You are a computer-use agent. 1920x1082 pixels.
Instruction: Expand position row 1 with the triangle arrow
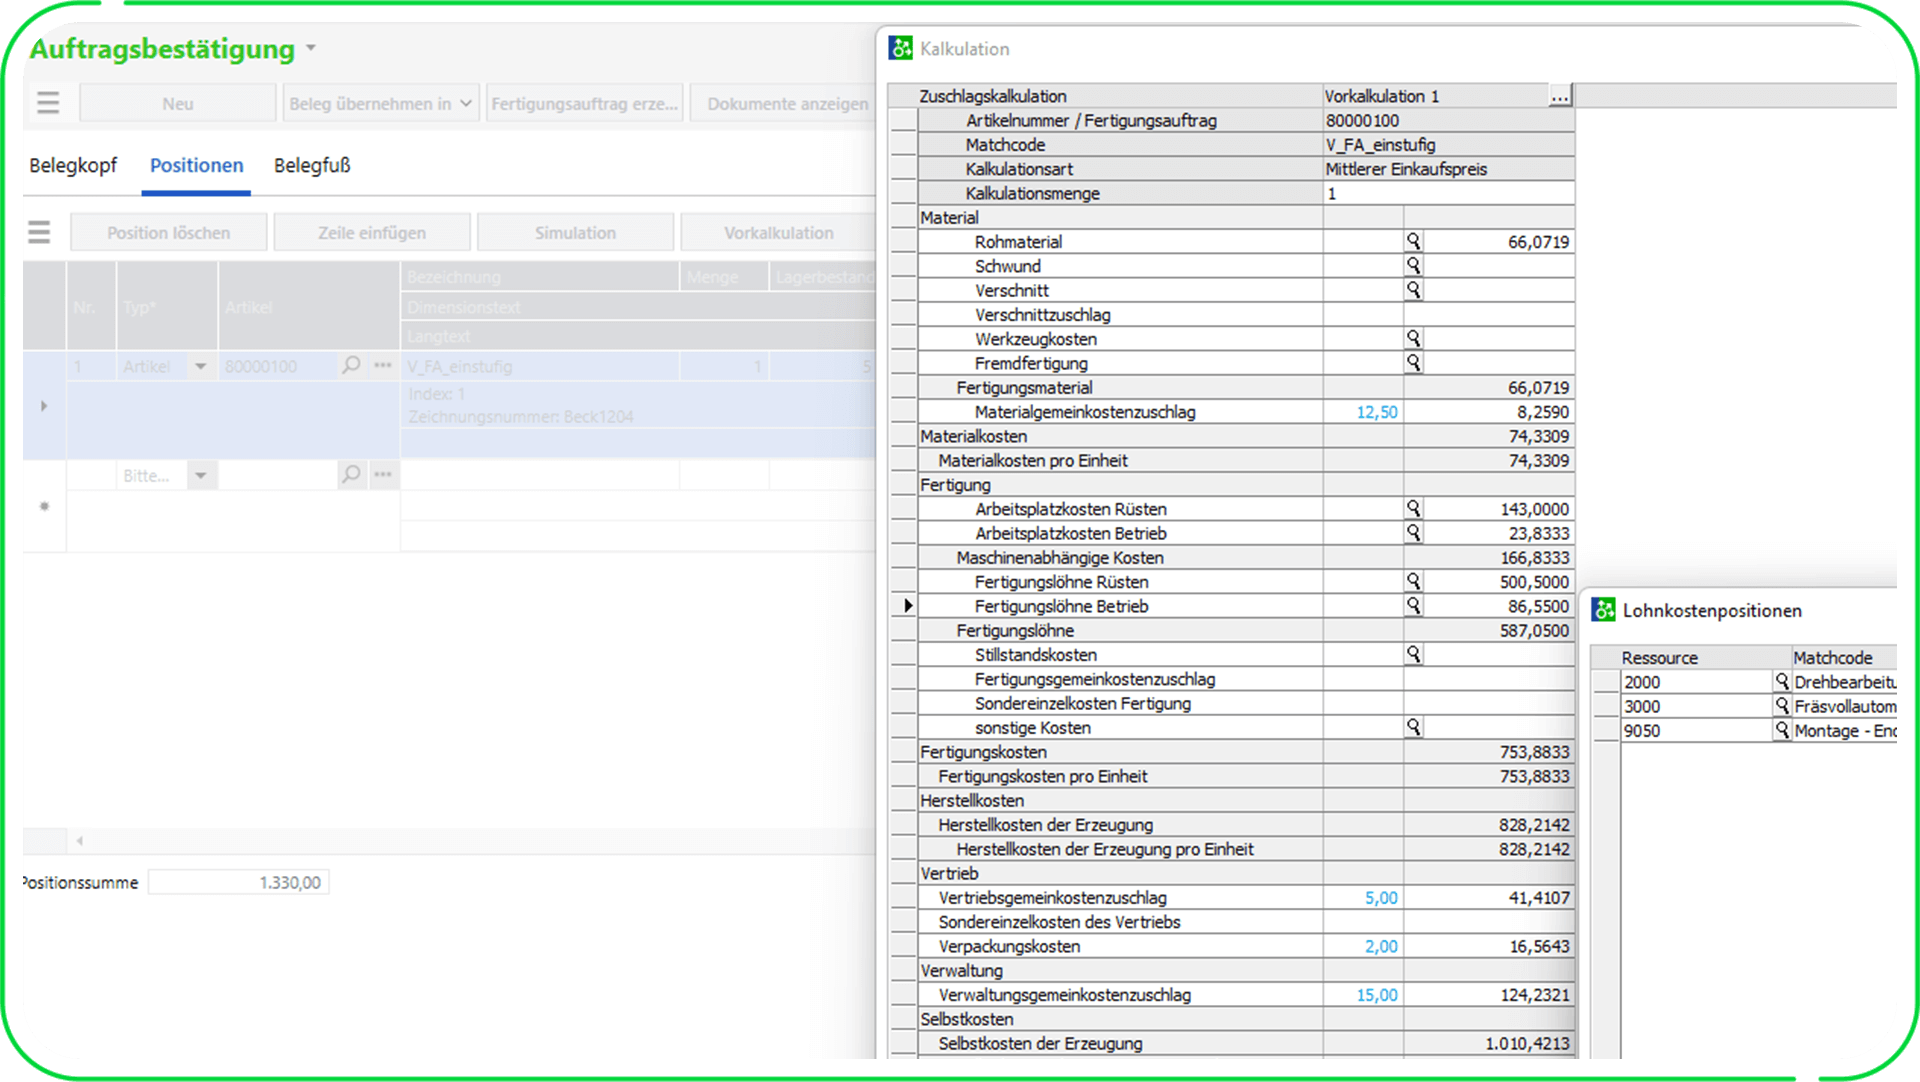(x=44, y=406)
